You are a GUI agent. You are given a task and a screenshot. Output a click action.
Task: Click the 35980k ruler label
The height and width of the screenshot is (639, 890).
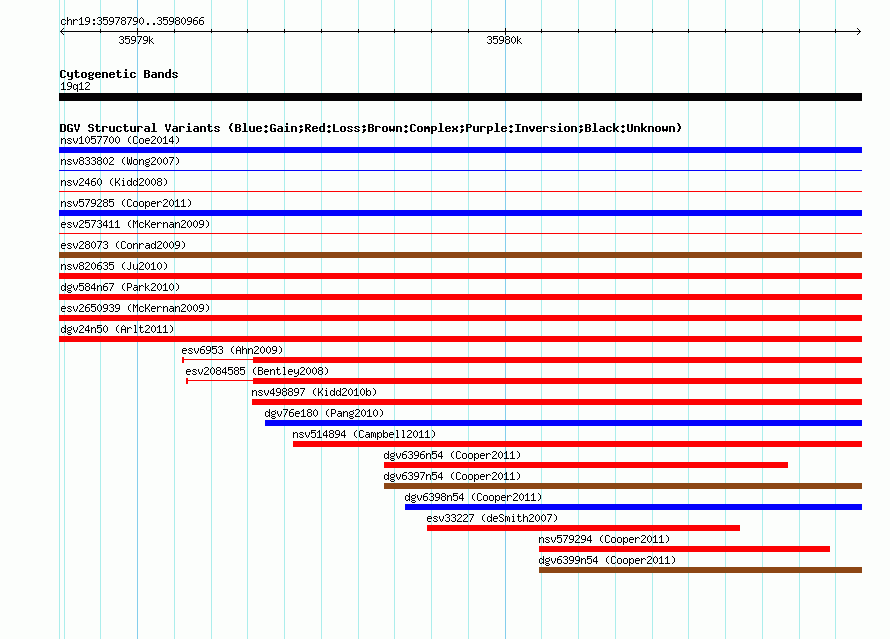[504, 40]
